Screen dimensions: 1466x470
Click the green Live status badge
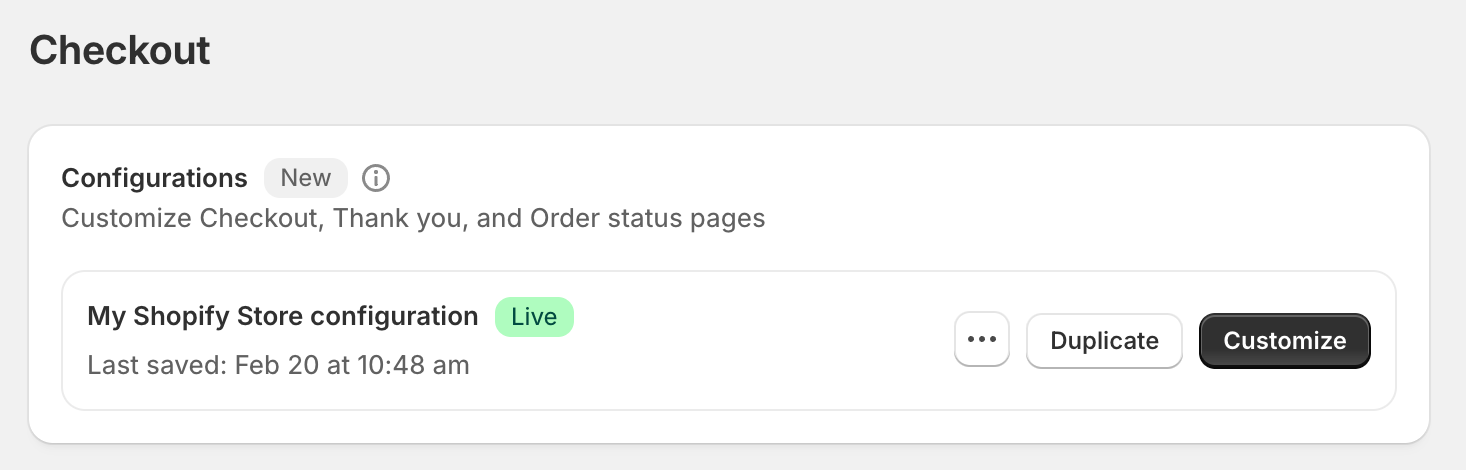534,317
